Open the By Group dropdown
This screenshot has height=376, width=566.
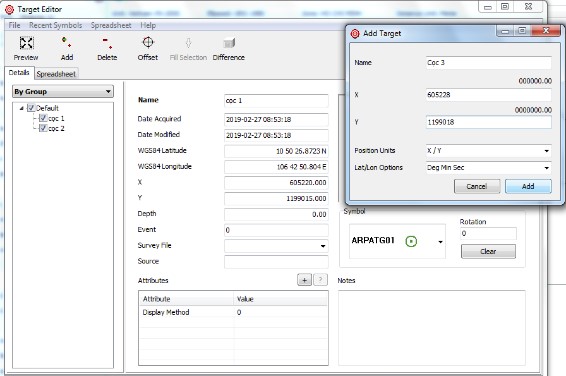pyautogui.click(x=63, y=92)
